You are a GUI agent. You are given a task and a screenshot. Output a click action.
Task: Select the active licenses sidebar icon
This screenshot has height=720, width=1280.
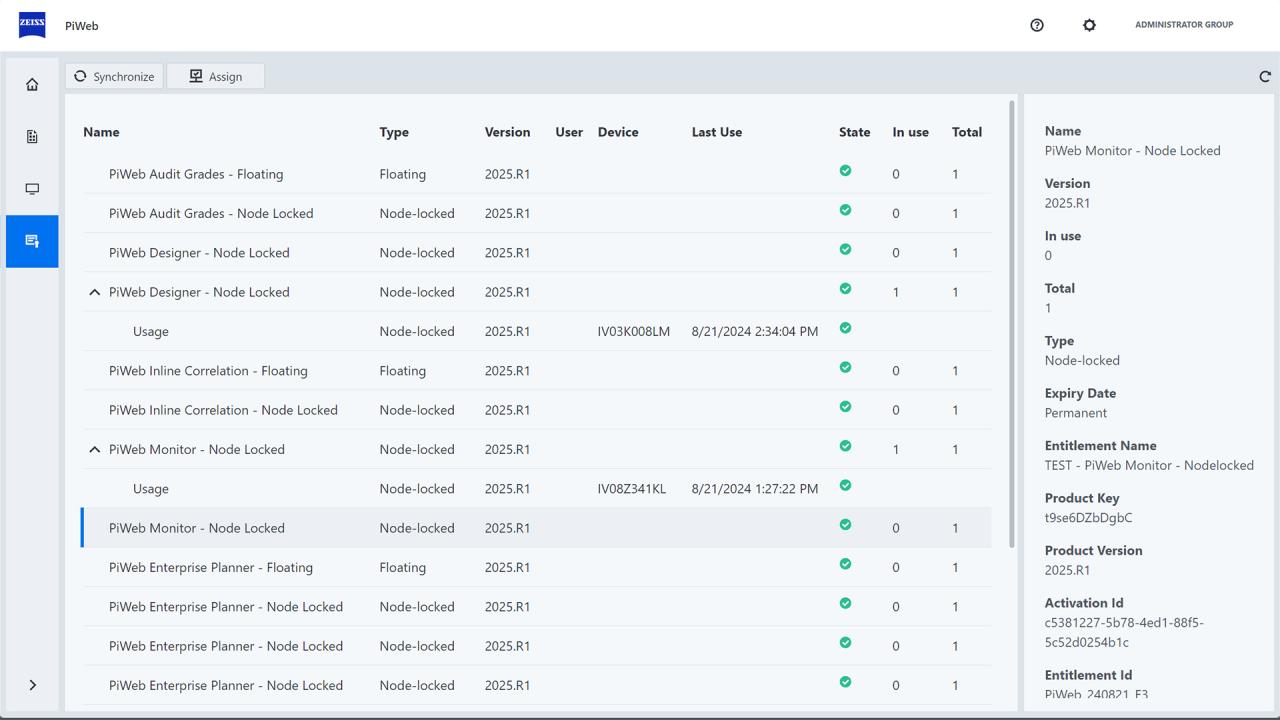(32, 241)
